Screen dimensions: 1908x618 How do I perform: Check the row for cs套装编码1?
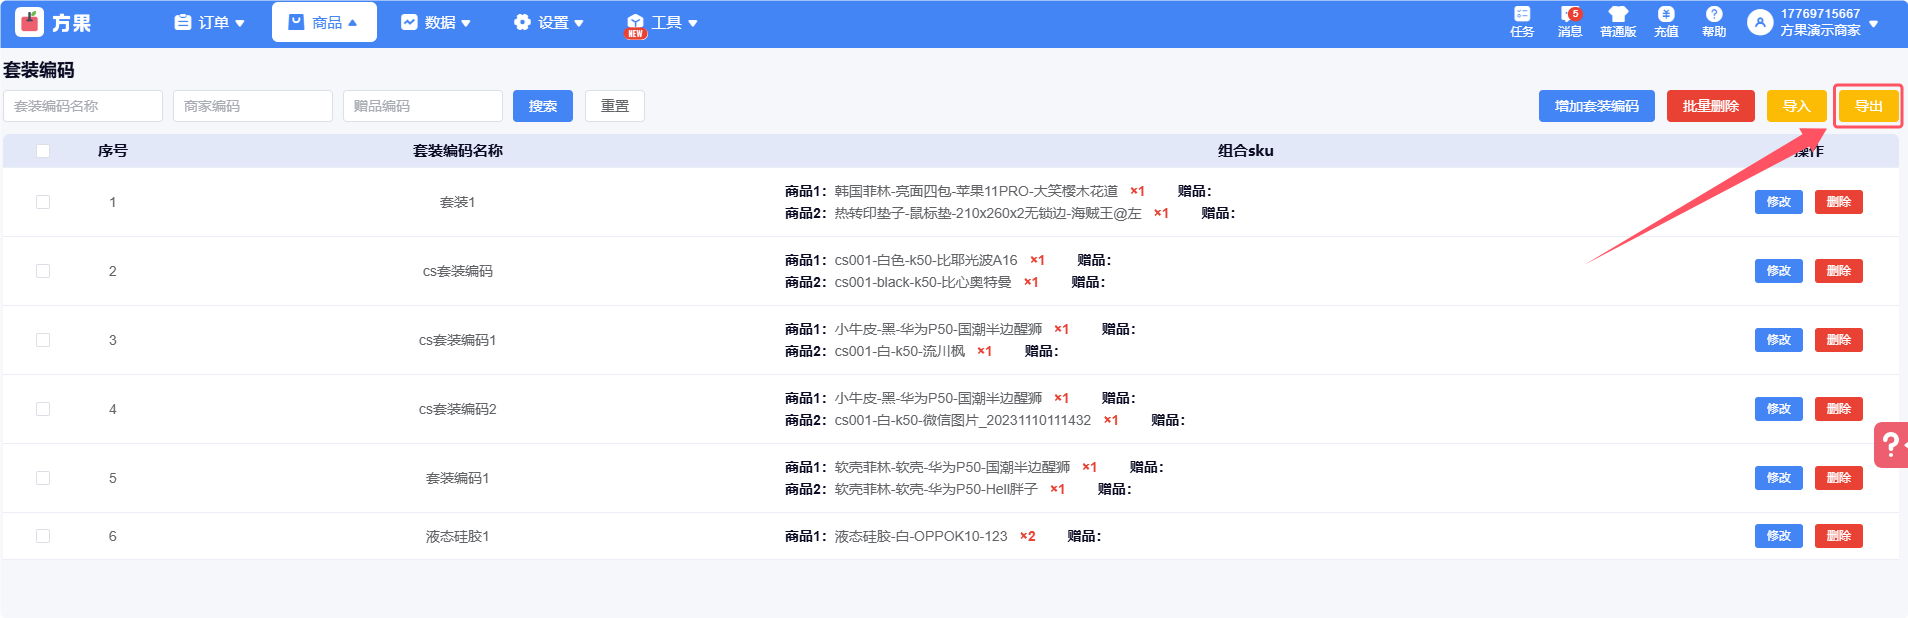[43, 340]
